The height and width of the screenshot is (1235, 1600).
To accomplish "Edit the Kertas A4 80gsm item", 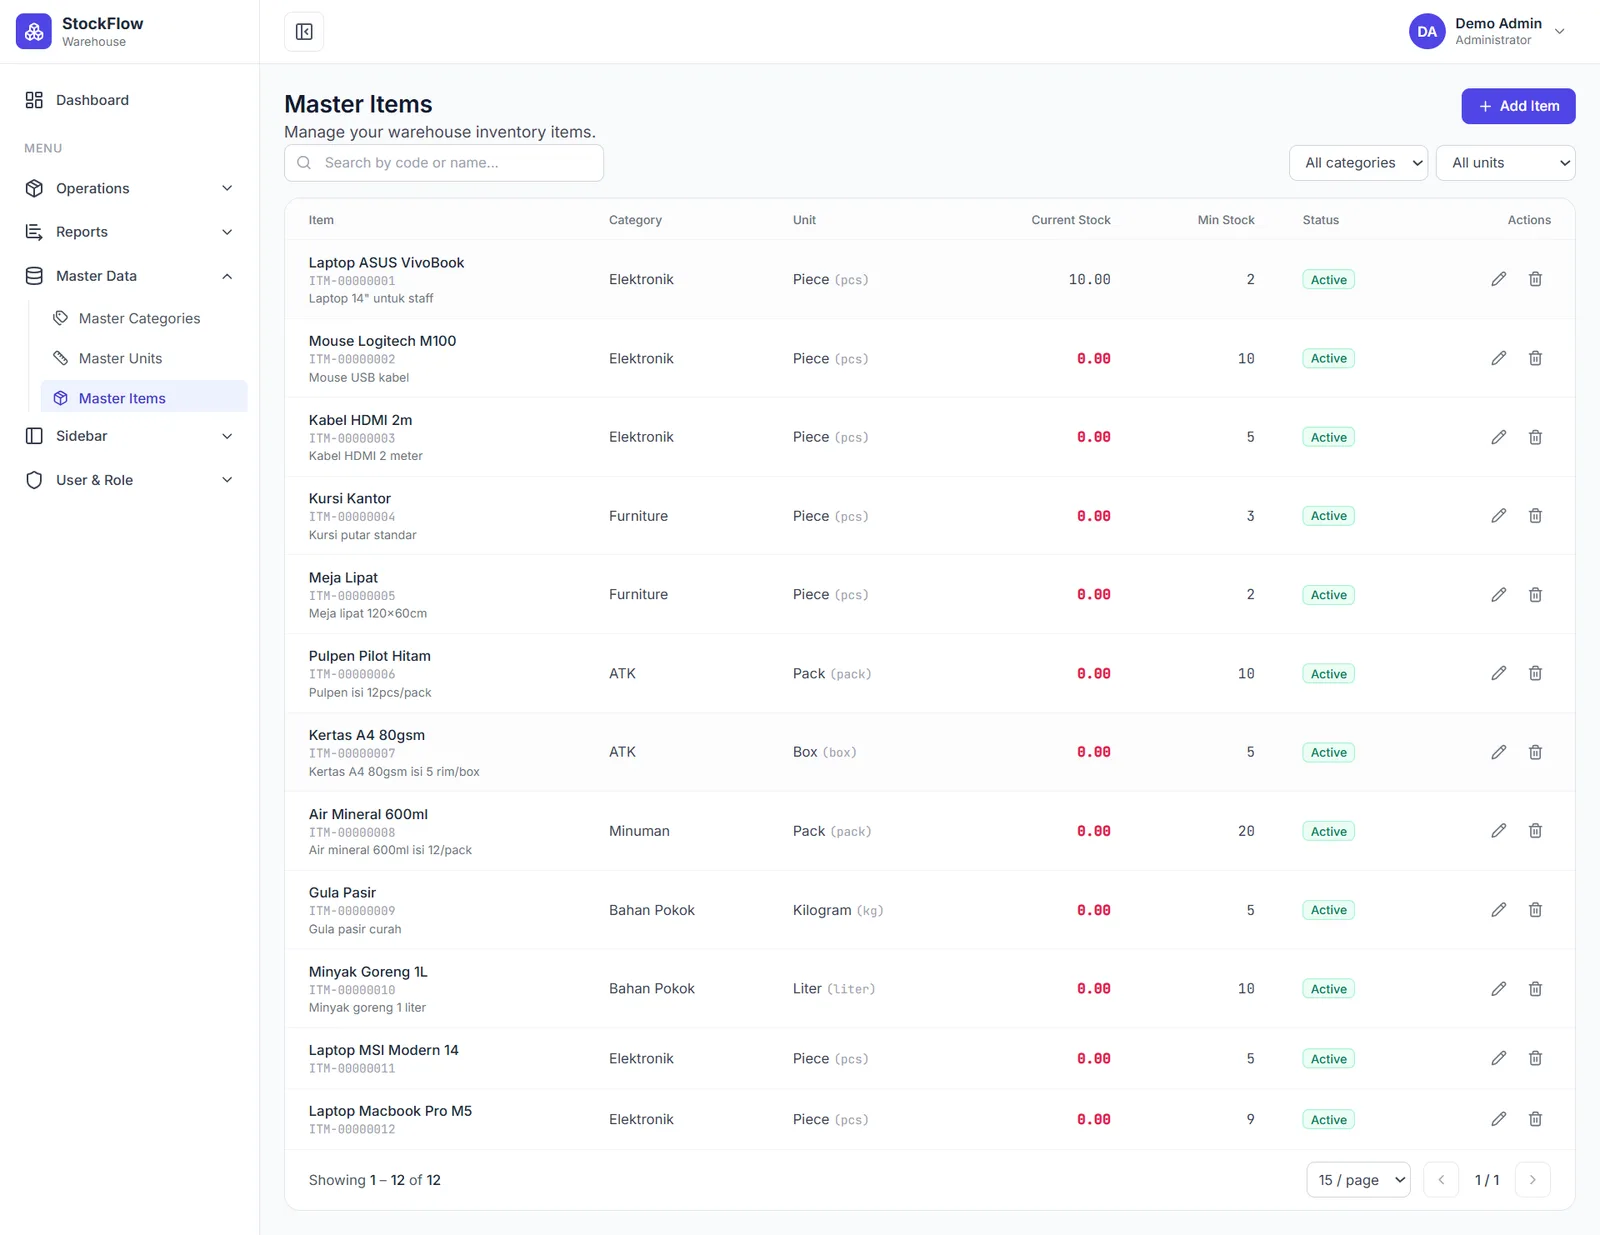I will click(1498, 752).
